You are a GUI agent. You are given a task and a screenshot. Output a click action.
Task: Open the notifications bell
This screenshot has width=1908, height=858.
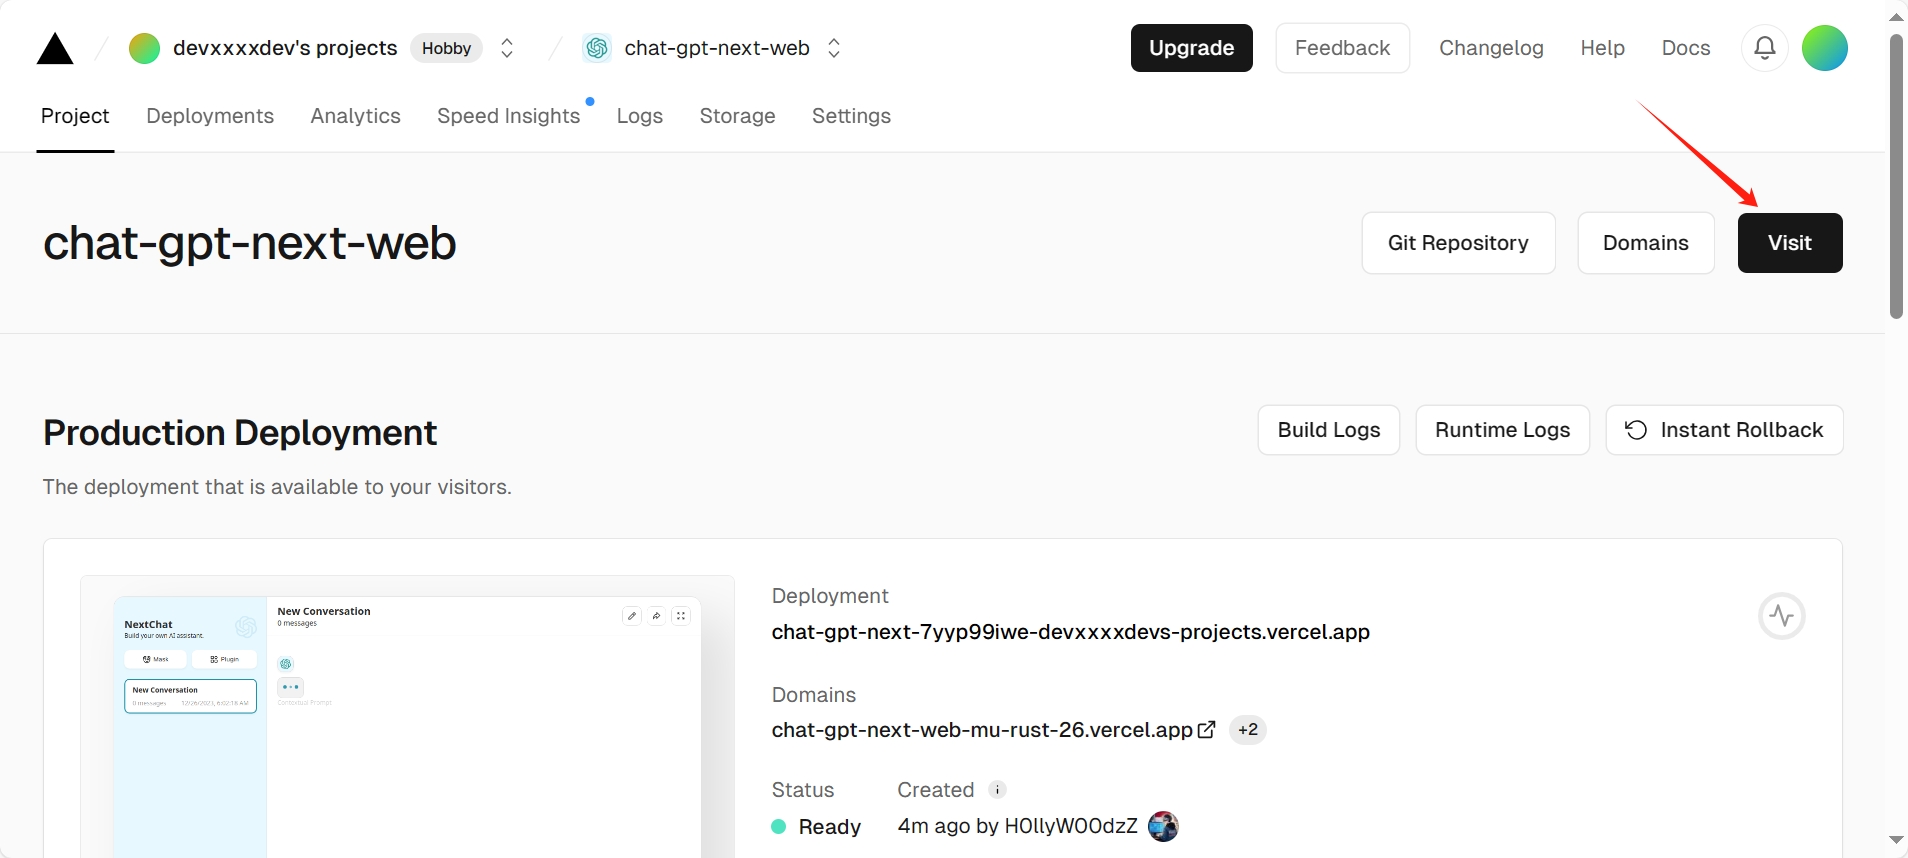click(1765, 48)
